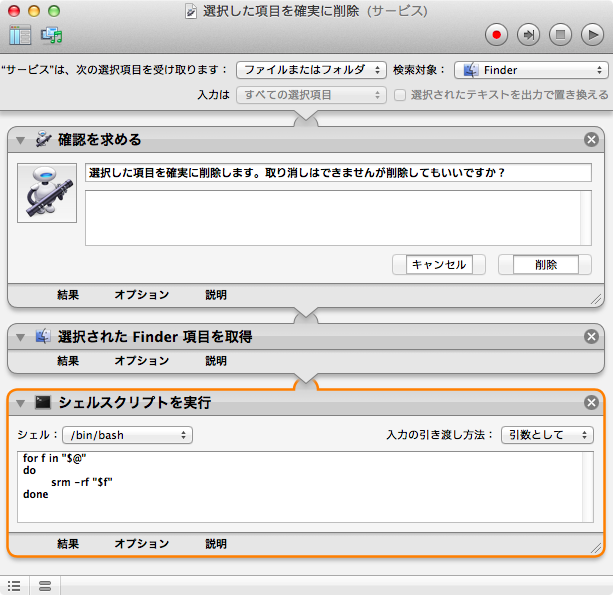Click the script editor scrollbar
Viewport: 613px width, 595px height.
(588, 487)
